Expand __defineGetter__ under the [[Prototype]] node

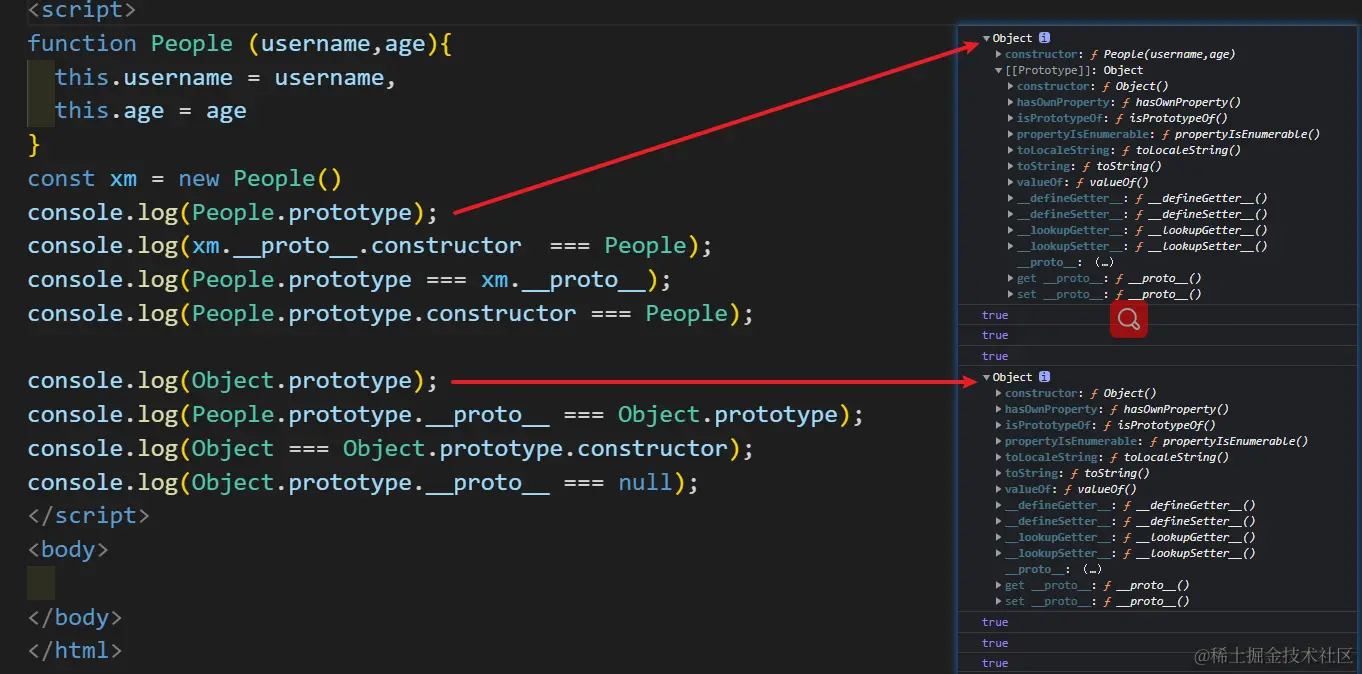1011,198
